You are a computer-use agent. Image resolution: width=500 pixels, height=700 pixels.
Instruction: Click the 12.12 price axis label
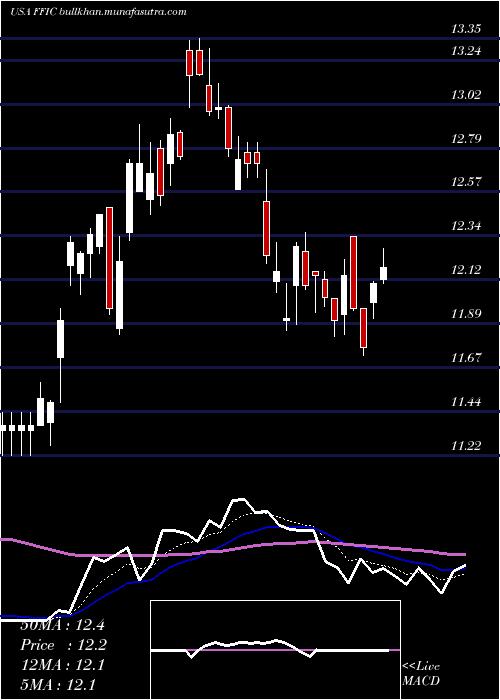click(x=466, y=270)
